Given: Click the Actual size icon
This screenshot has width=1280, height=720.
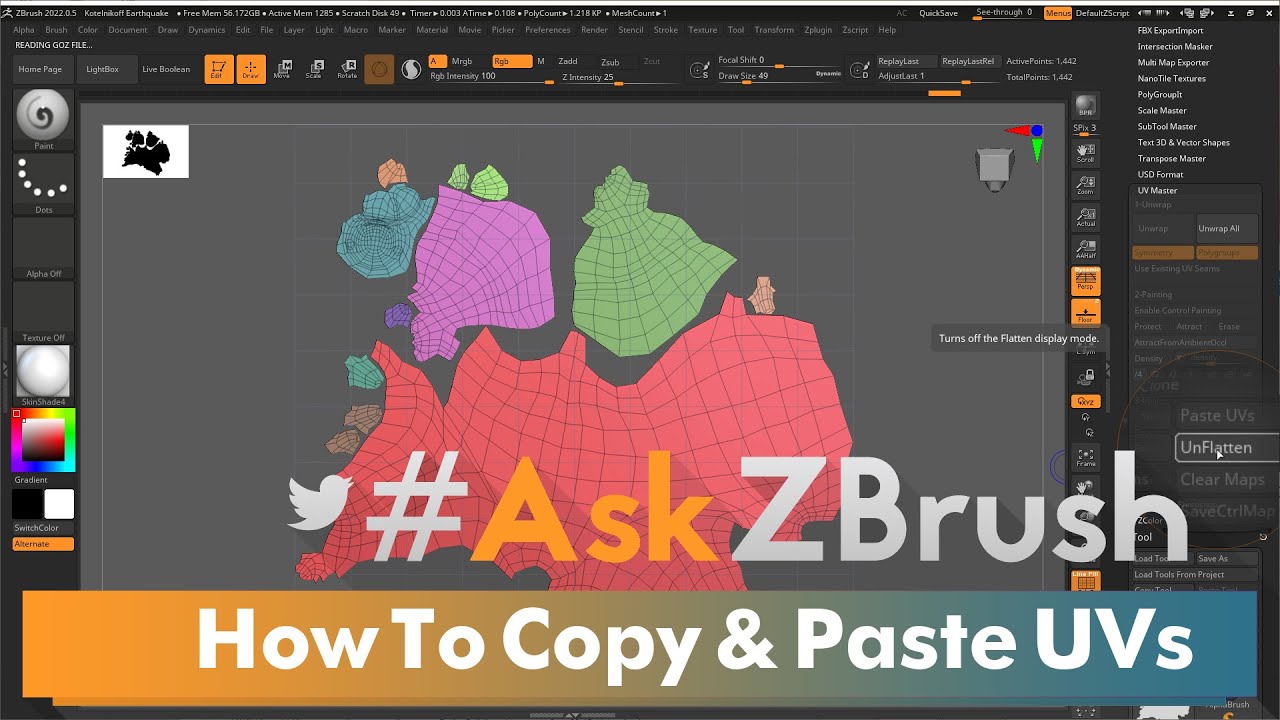Looking at the screenshot, I should 1085,216.
